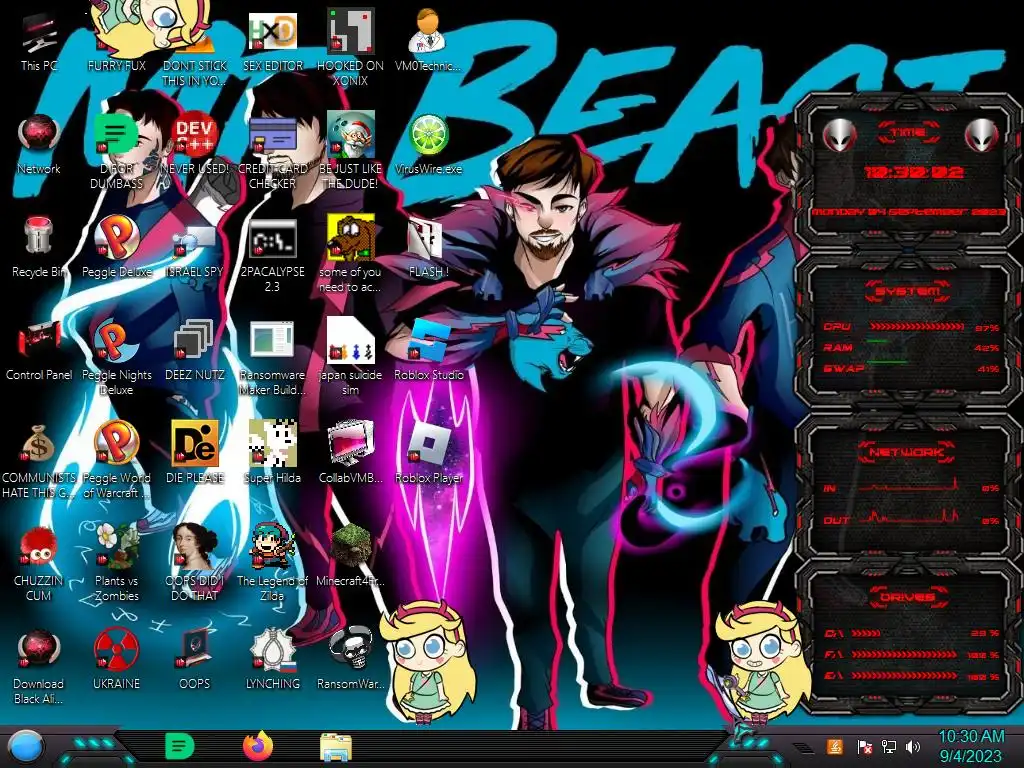
Task: Select the VirusWire.exe lime icon
Action: pyautogui.click(x=428, y=145)
